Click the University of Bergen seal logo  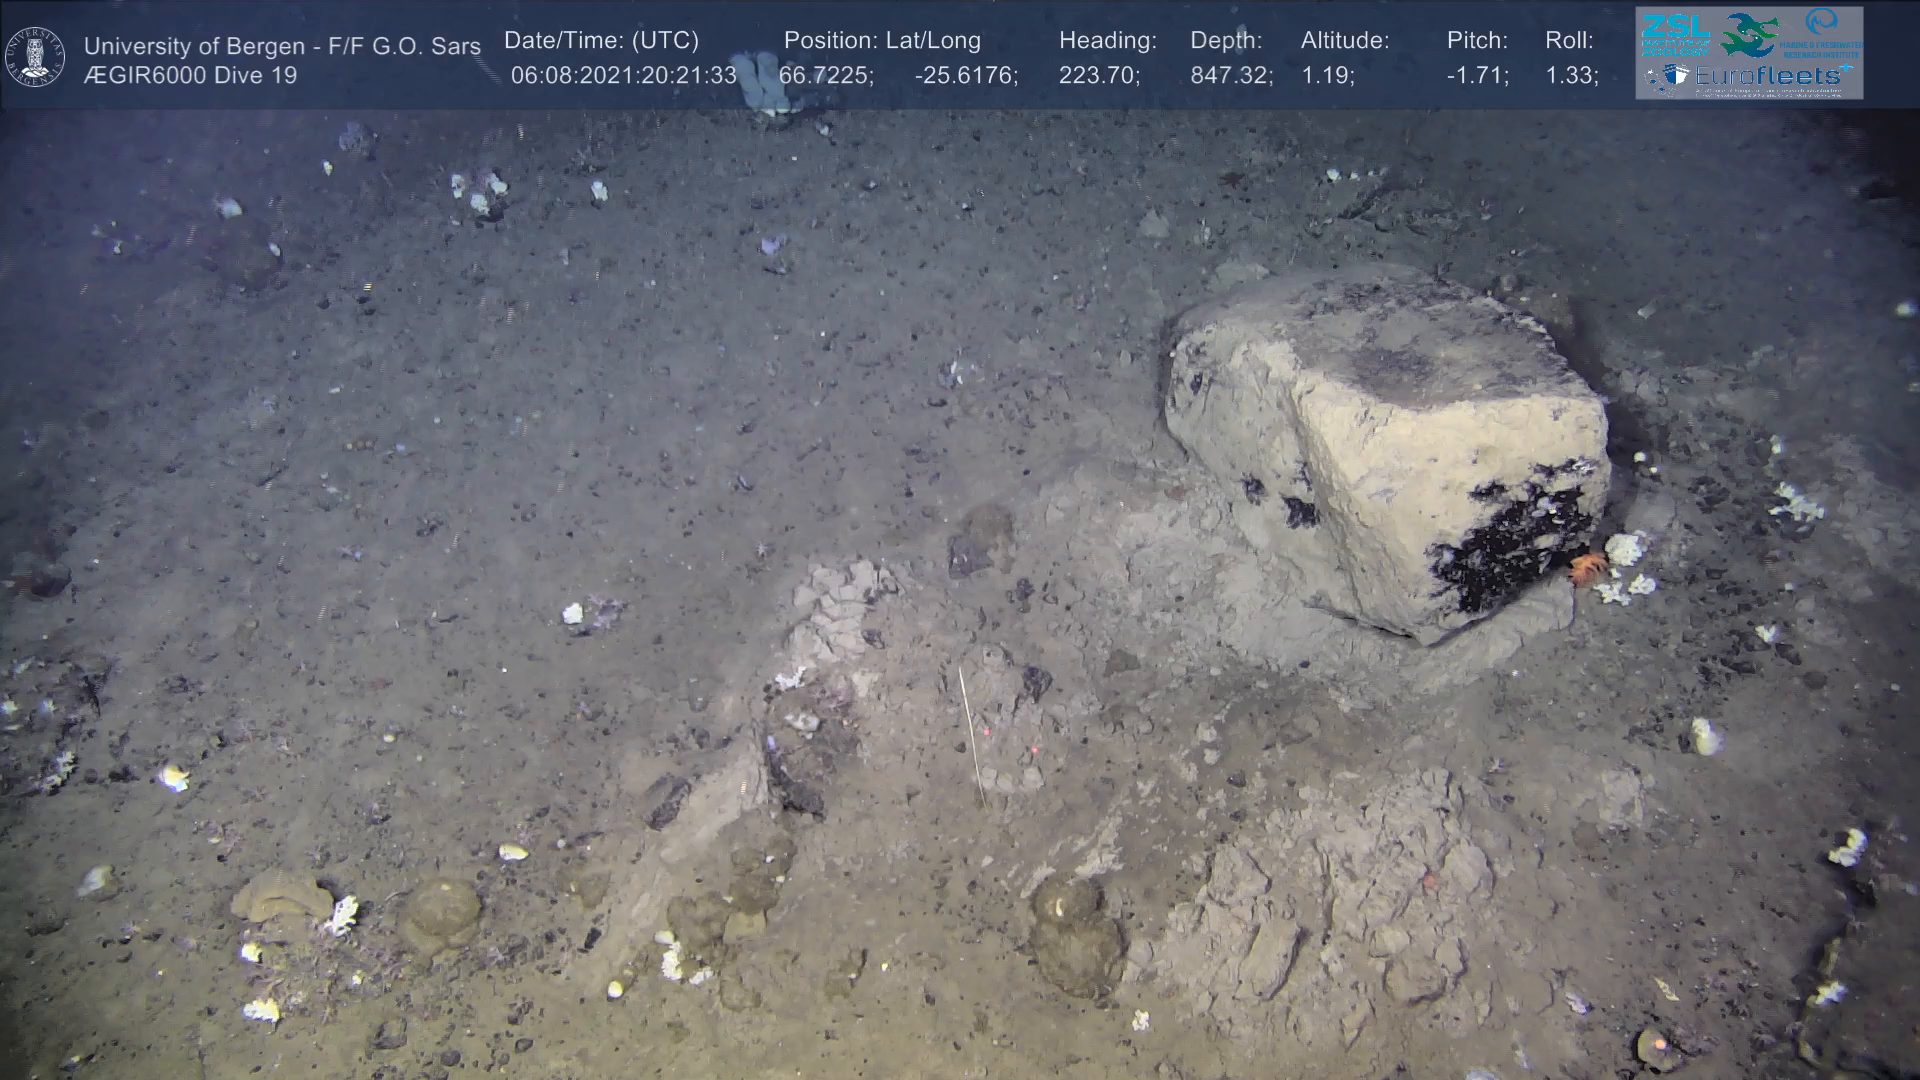(35, 57)
